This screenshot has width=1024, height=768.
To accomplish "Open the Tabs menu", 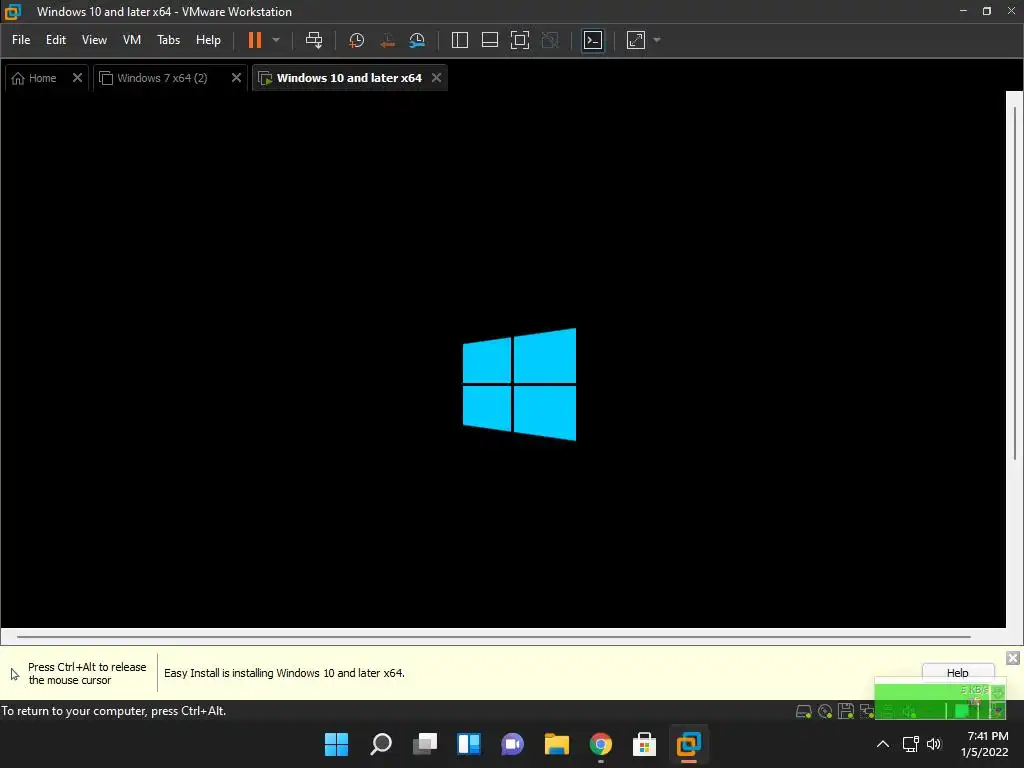I will pyautogui.click(x=168, y=40).
